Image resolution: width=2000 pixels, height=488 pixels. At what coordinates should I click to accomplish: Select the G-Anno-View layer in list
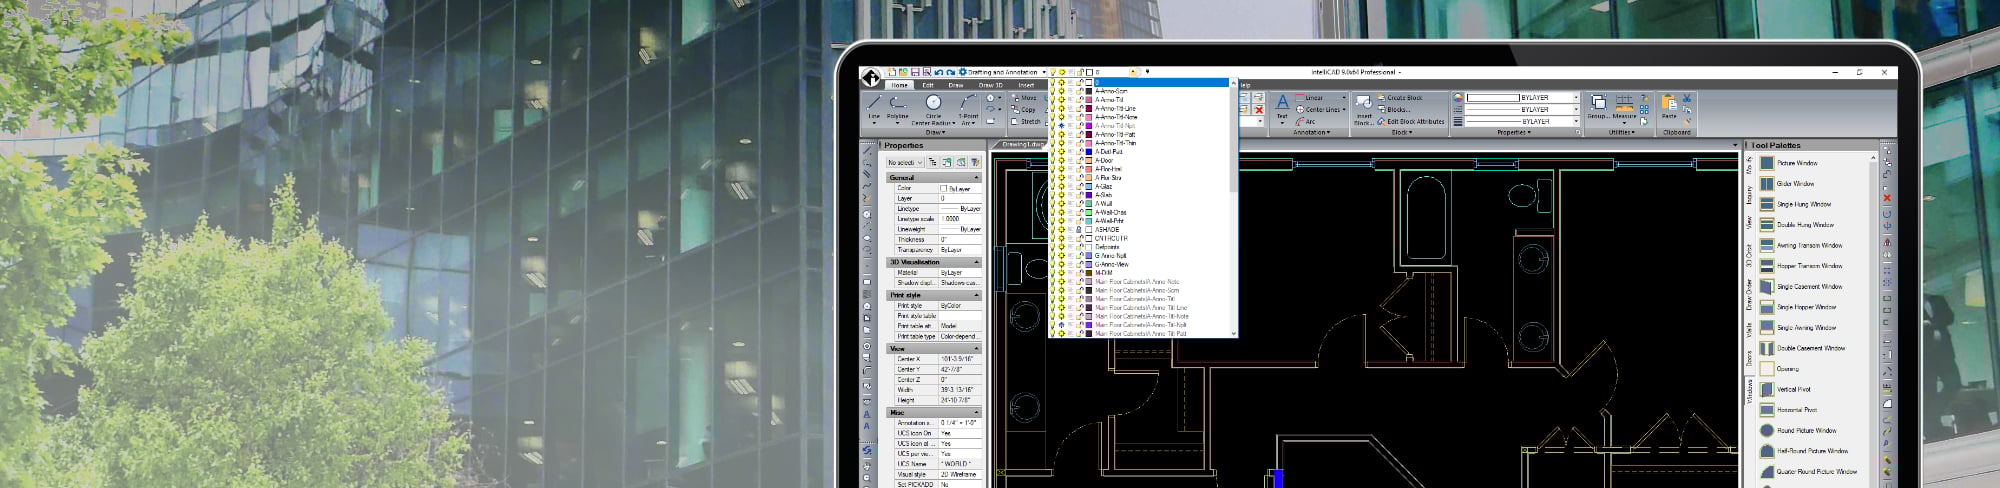1111,264
